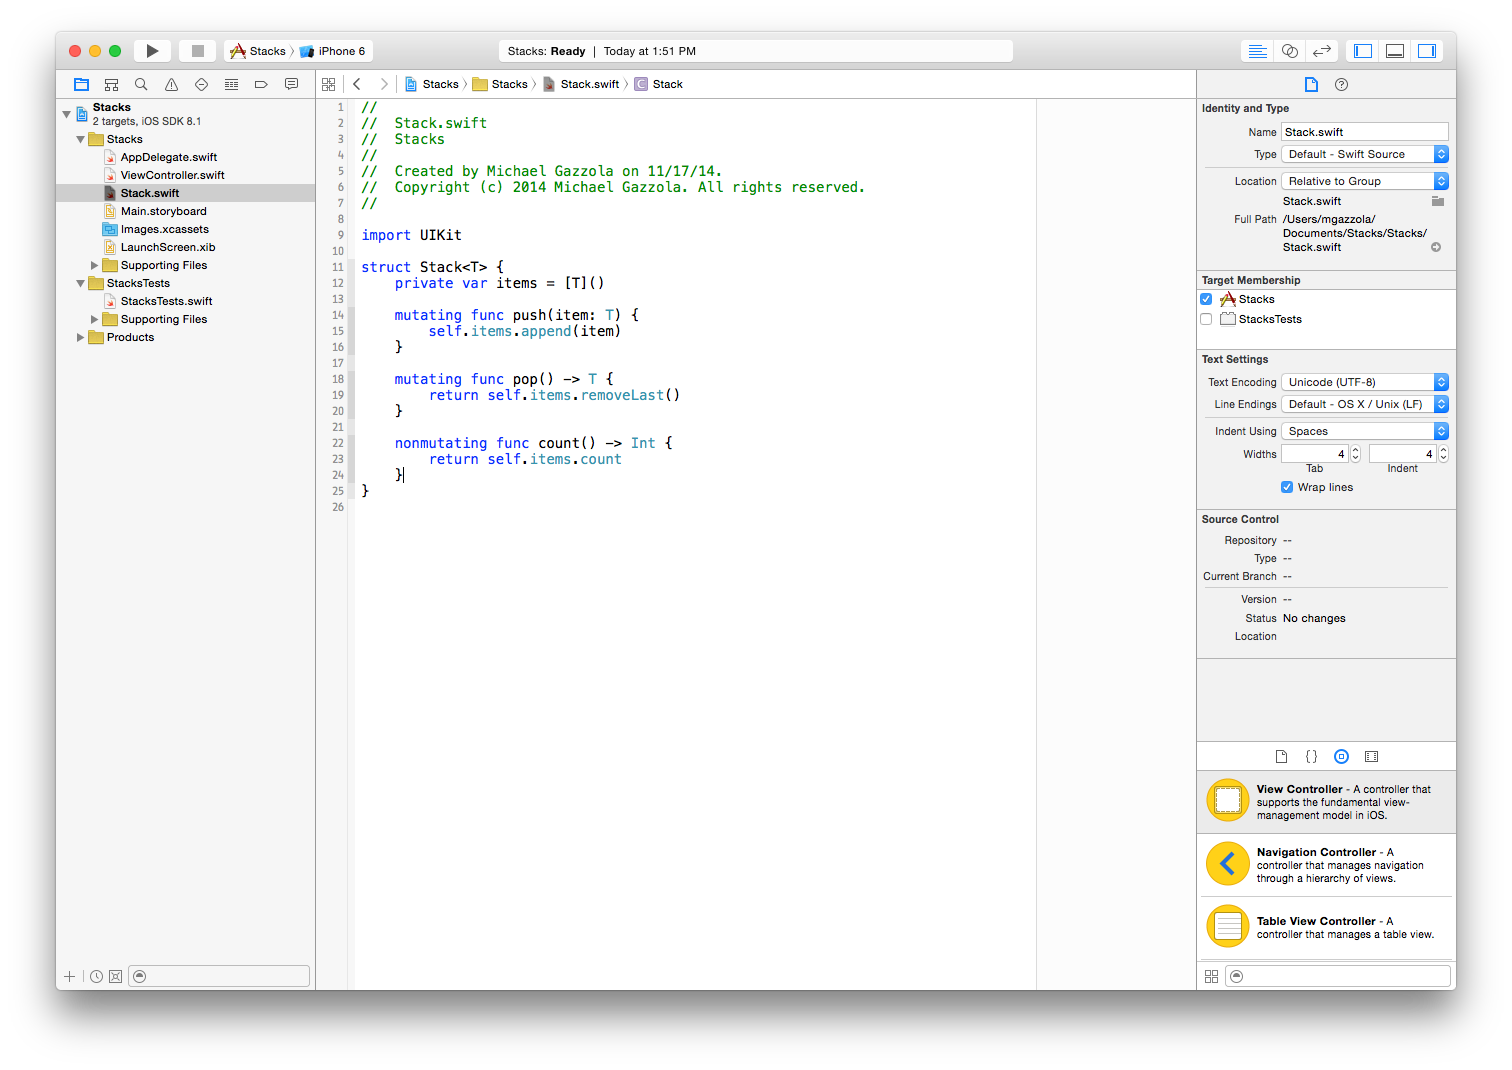Show only source-controlled files filter
Screen dimensions: 1512x1070
(x=115, y=976)
